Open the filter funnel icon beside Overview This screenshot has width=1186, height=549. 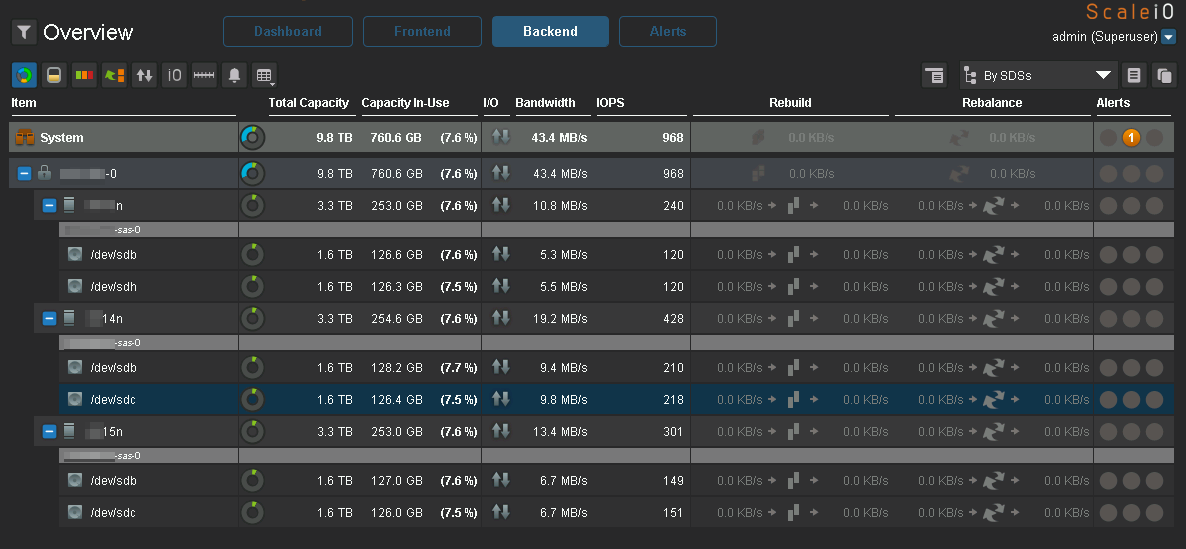[24, 32]
